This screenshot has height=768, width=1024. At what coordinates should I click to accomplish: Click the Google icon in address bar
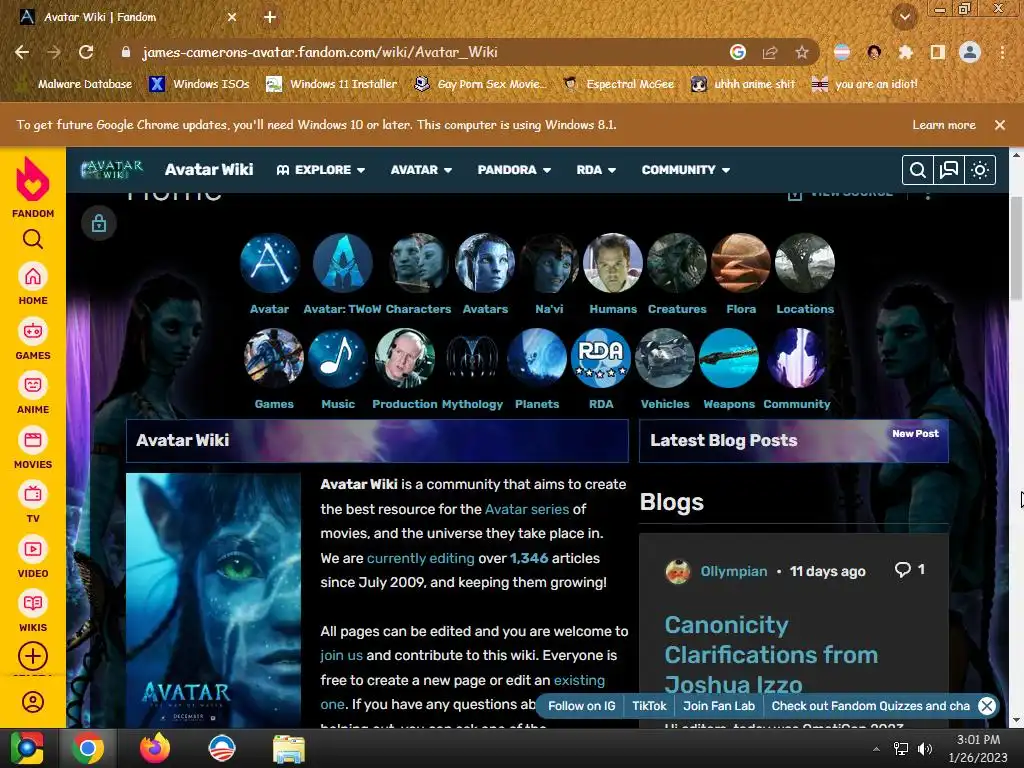738,52
